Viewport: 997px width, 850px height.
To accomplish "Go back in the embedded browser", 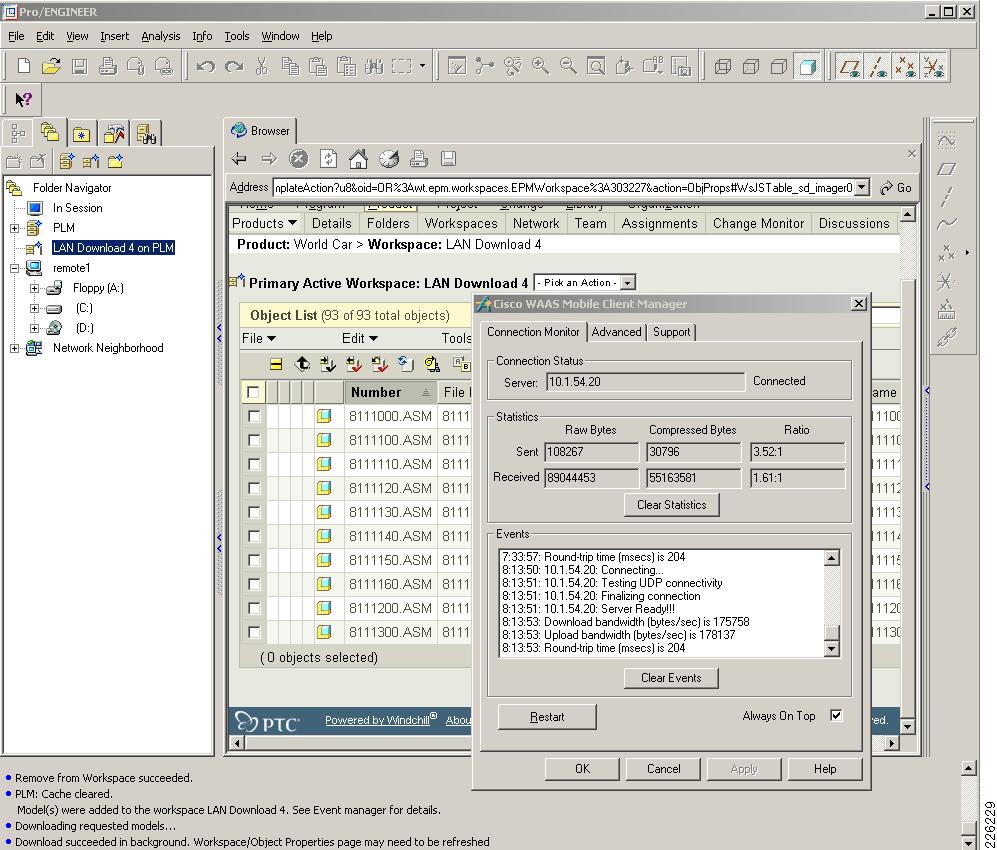I will 239,158.
